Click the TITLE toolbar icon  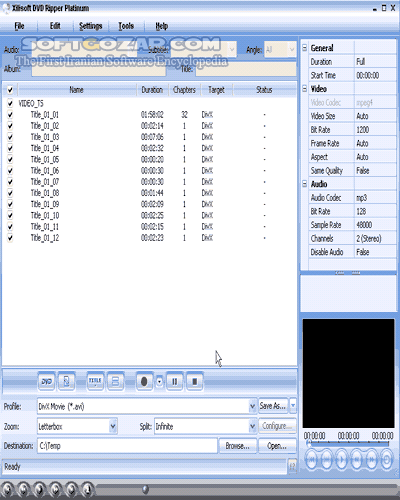pos(95,381)
